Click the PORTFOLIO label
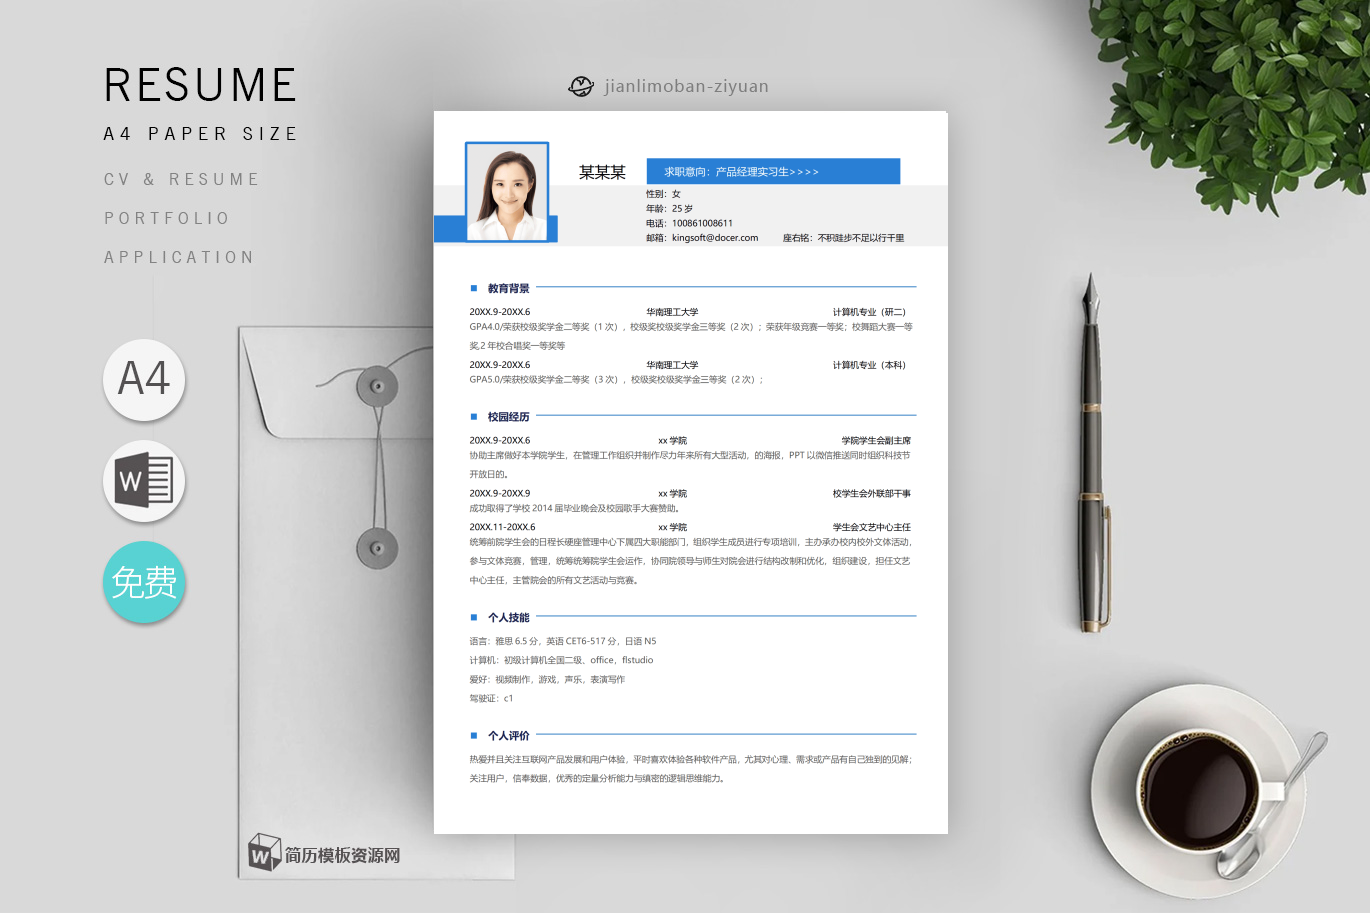 [x=167, y=218]
